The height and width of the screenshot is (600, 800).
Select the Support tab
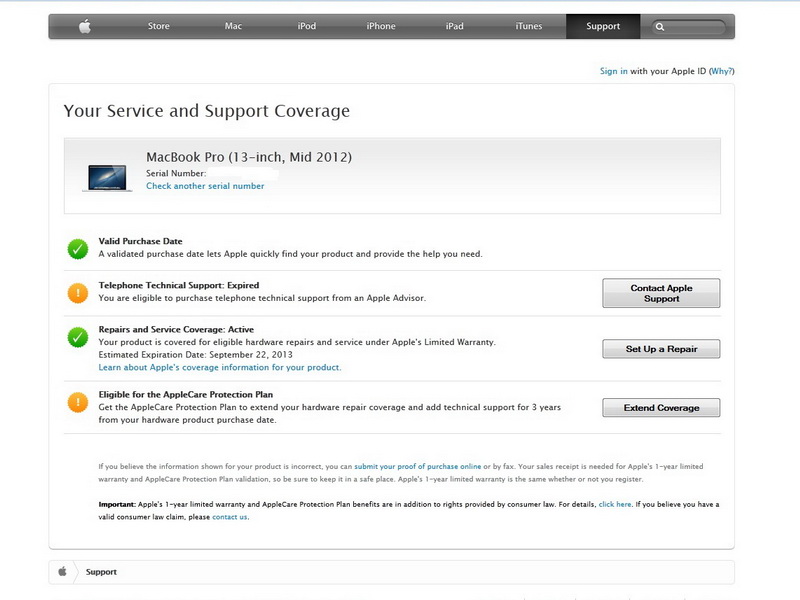point(603,26)
